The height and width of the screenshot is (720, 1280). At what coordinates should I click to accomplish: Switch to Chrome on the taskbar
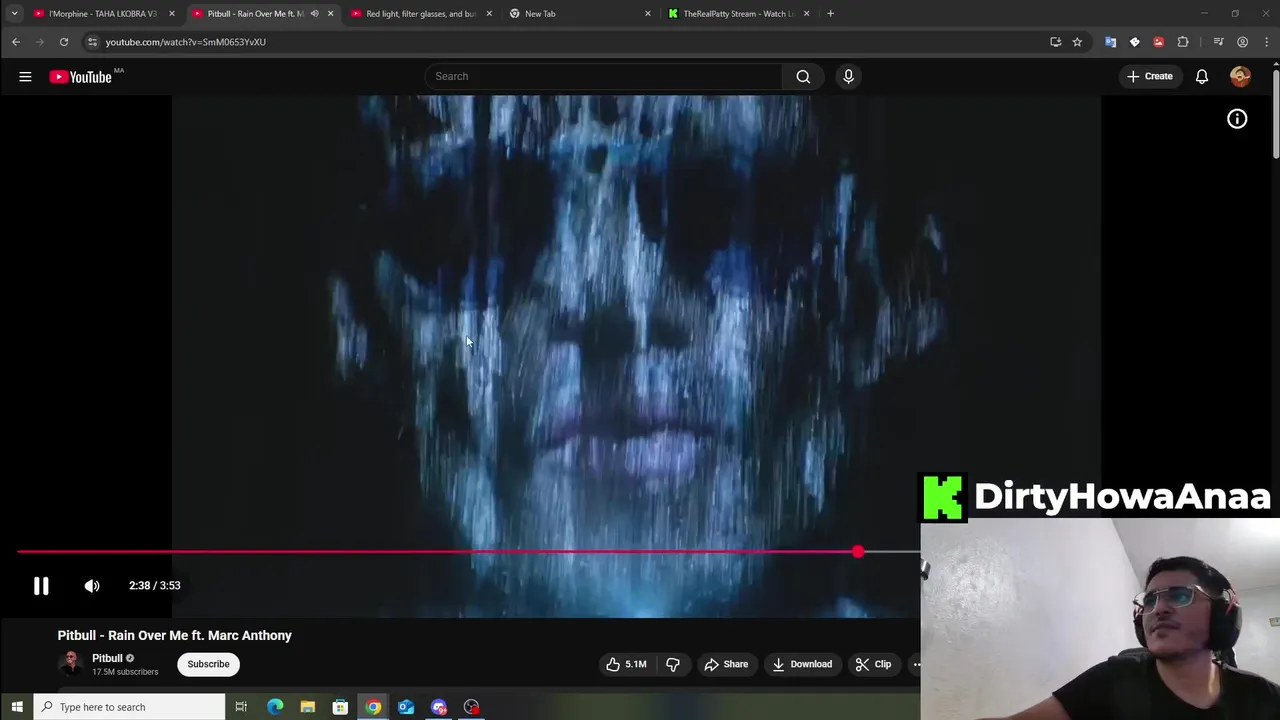click(x=373, y=707)
